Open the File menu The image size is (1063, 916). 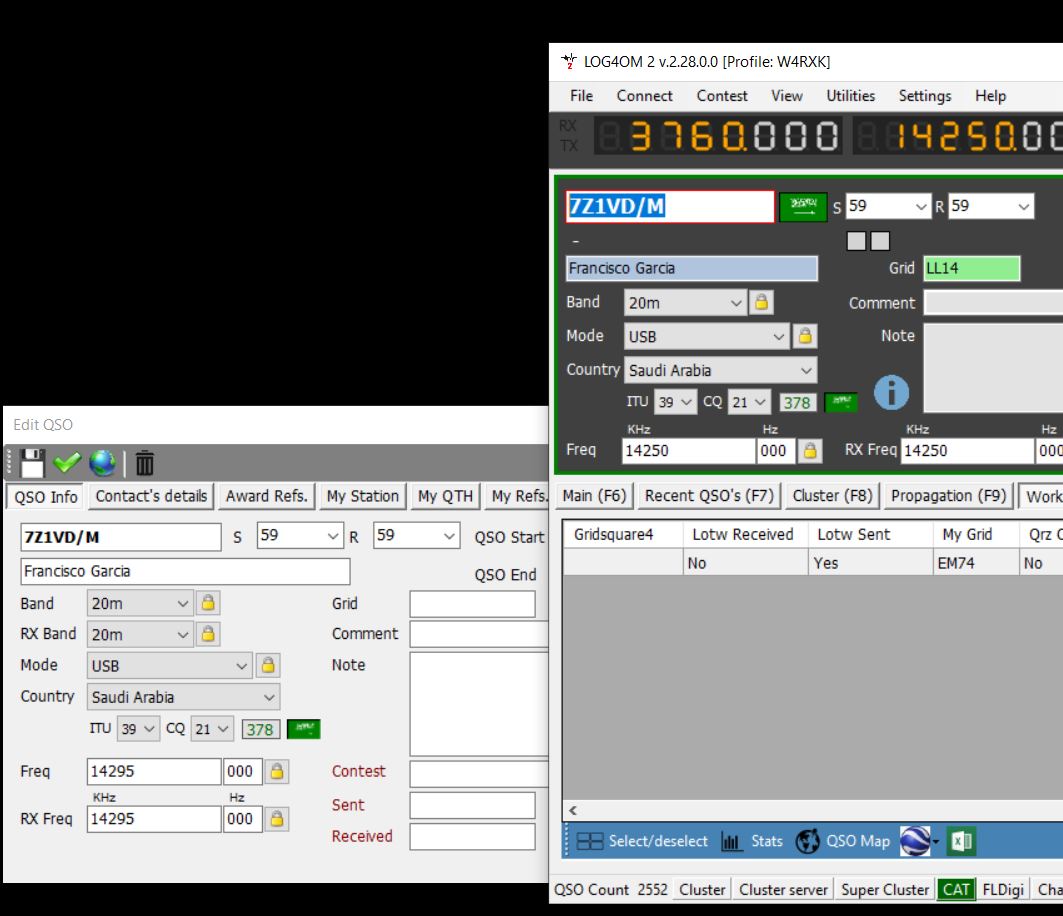582,96
